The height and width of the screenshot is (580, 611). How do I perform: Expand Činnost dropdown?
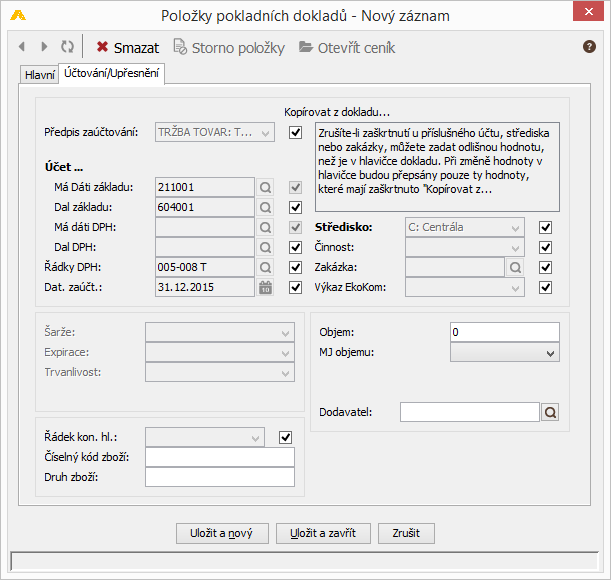465,247
